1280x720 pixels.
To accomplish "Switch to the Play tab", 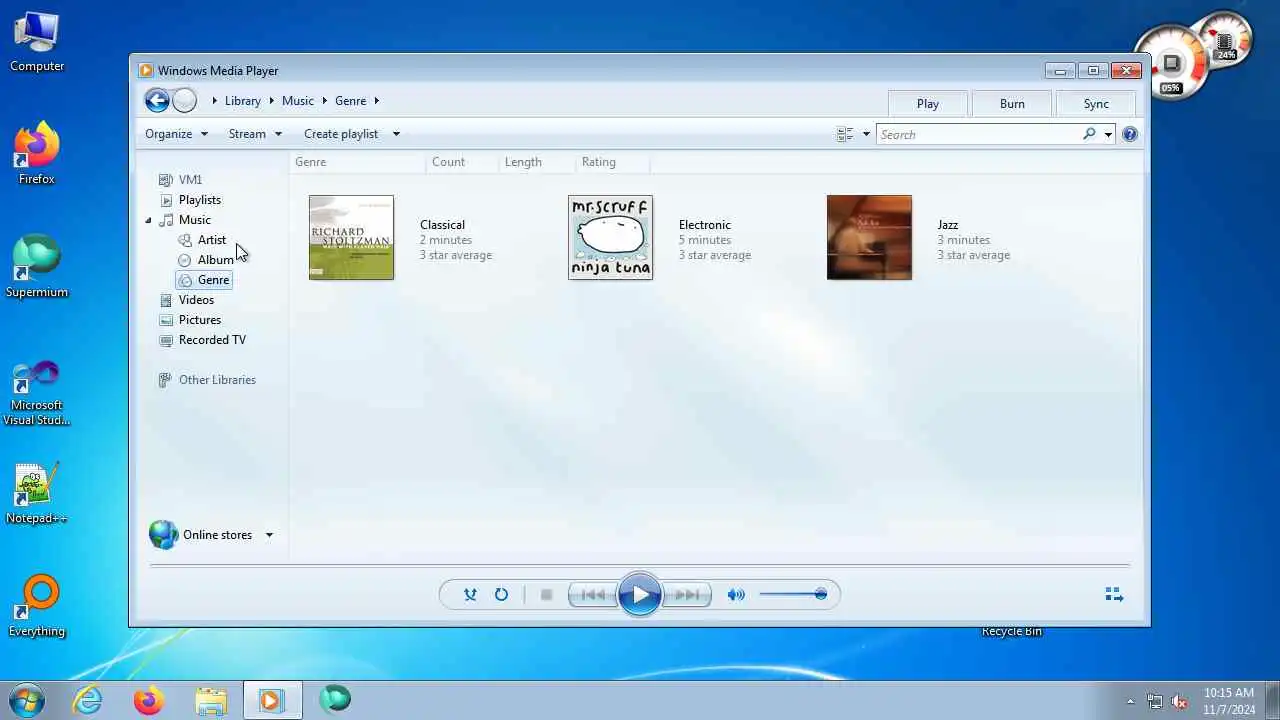I will pos(928,103).
